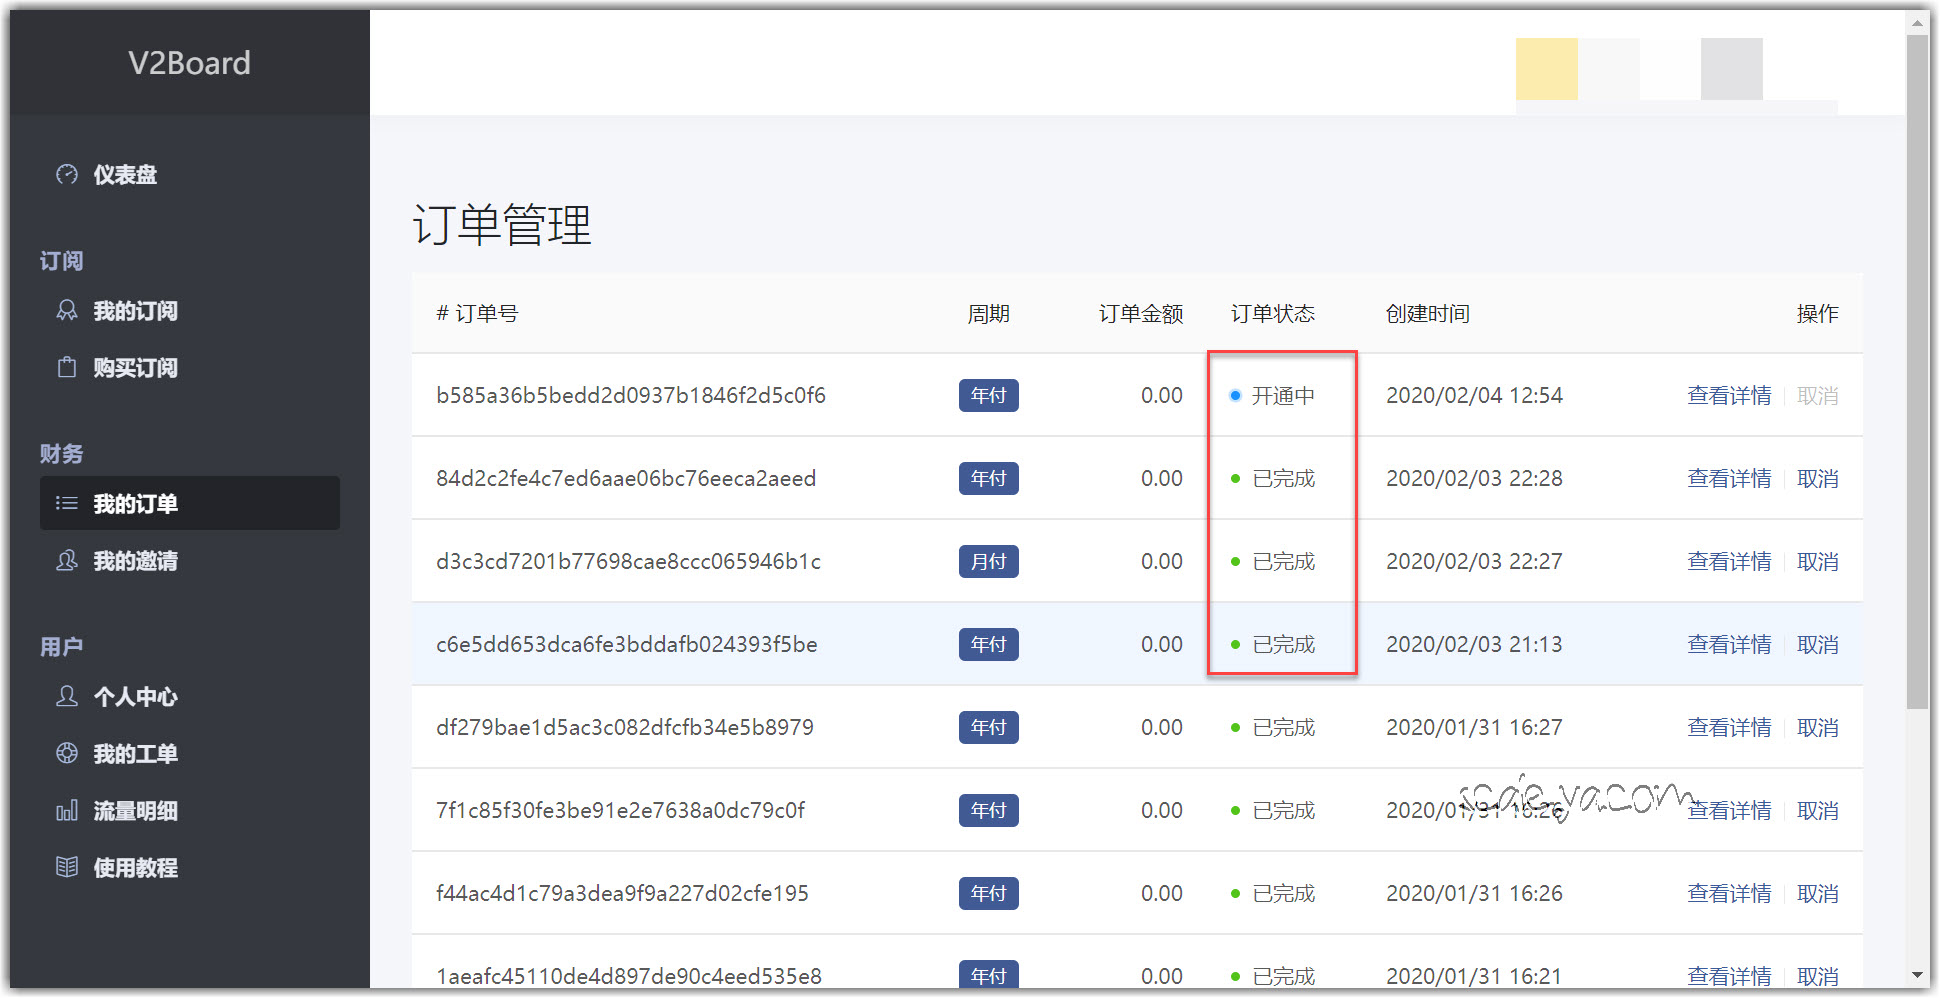The width and height of the screenshot is (1940, 998).
Task: Click the yellow block in the header
Action: [x=1546, y=69]
